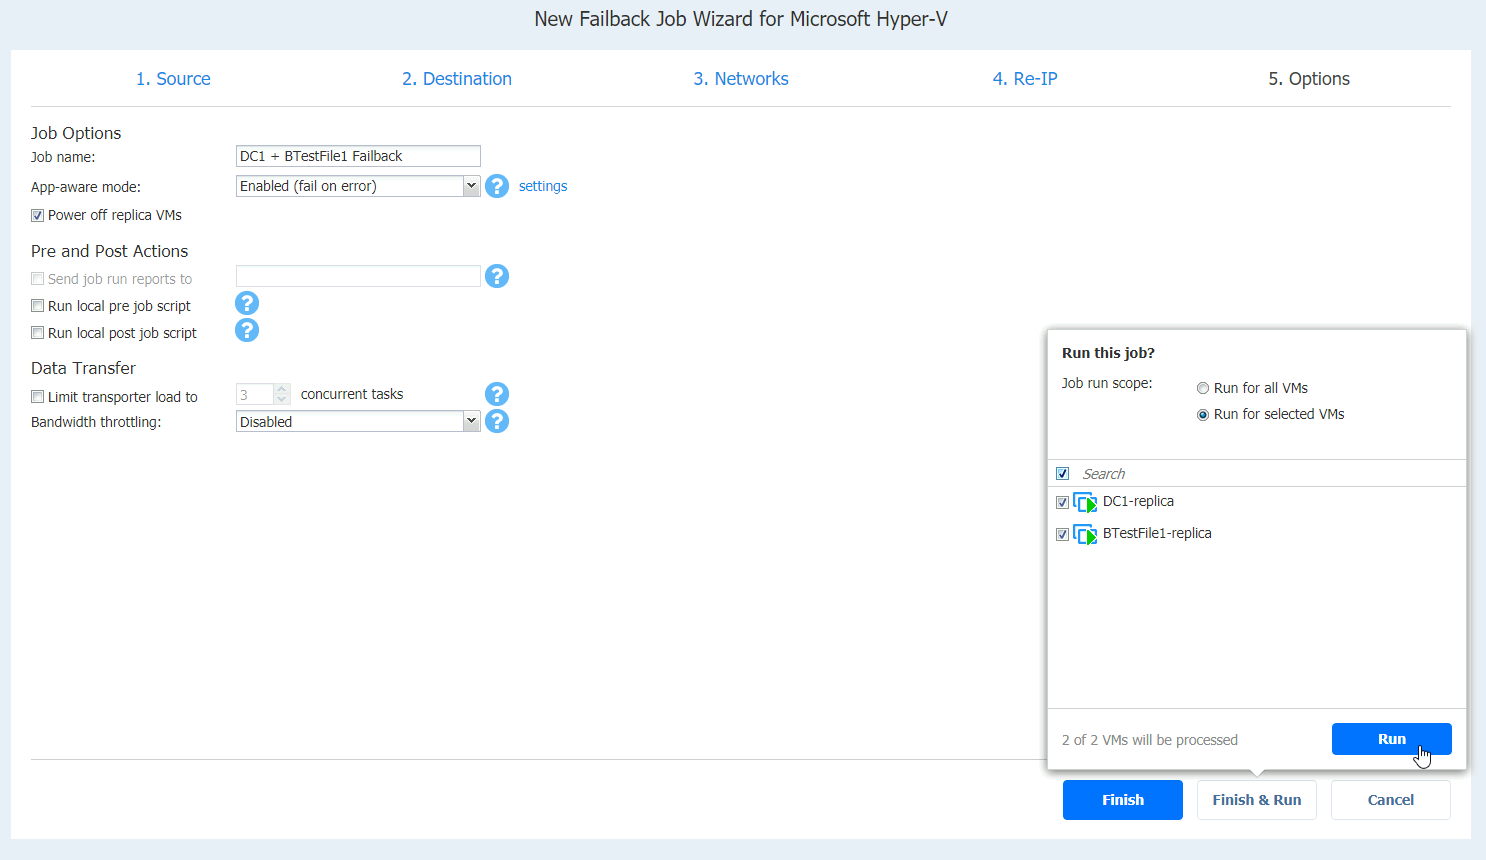Select Run for selected VMs option

click(x=1203, y=415)
